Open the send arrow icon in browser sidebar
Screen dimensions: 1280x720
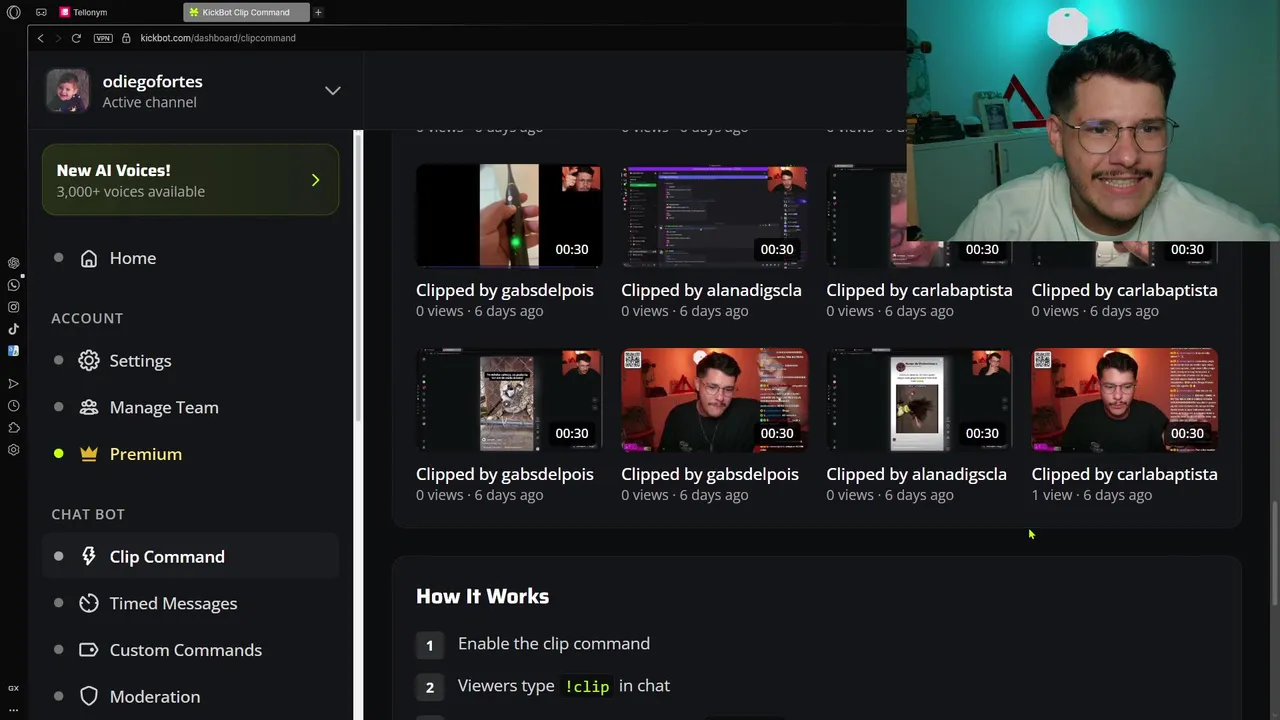point(13,384)
